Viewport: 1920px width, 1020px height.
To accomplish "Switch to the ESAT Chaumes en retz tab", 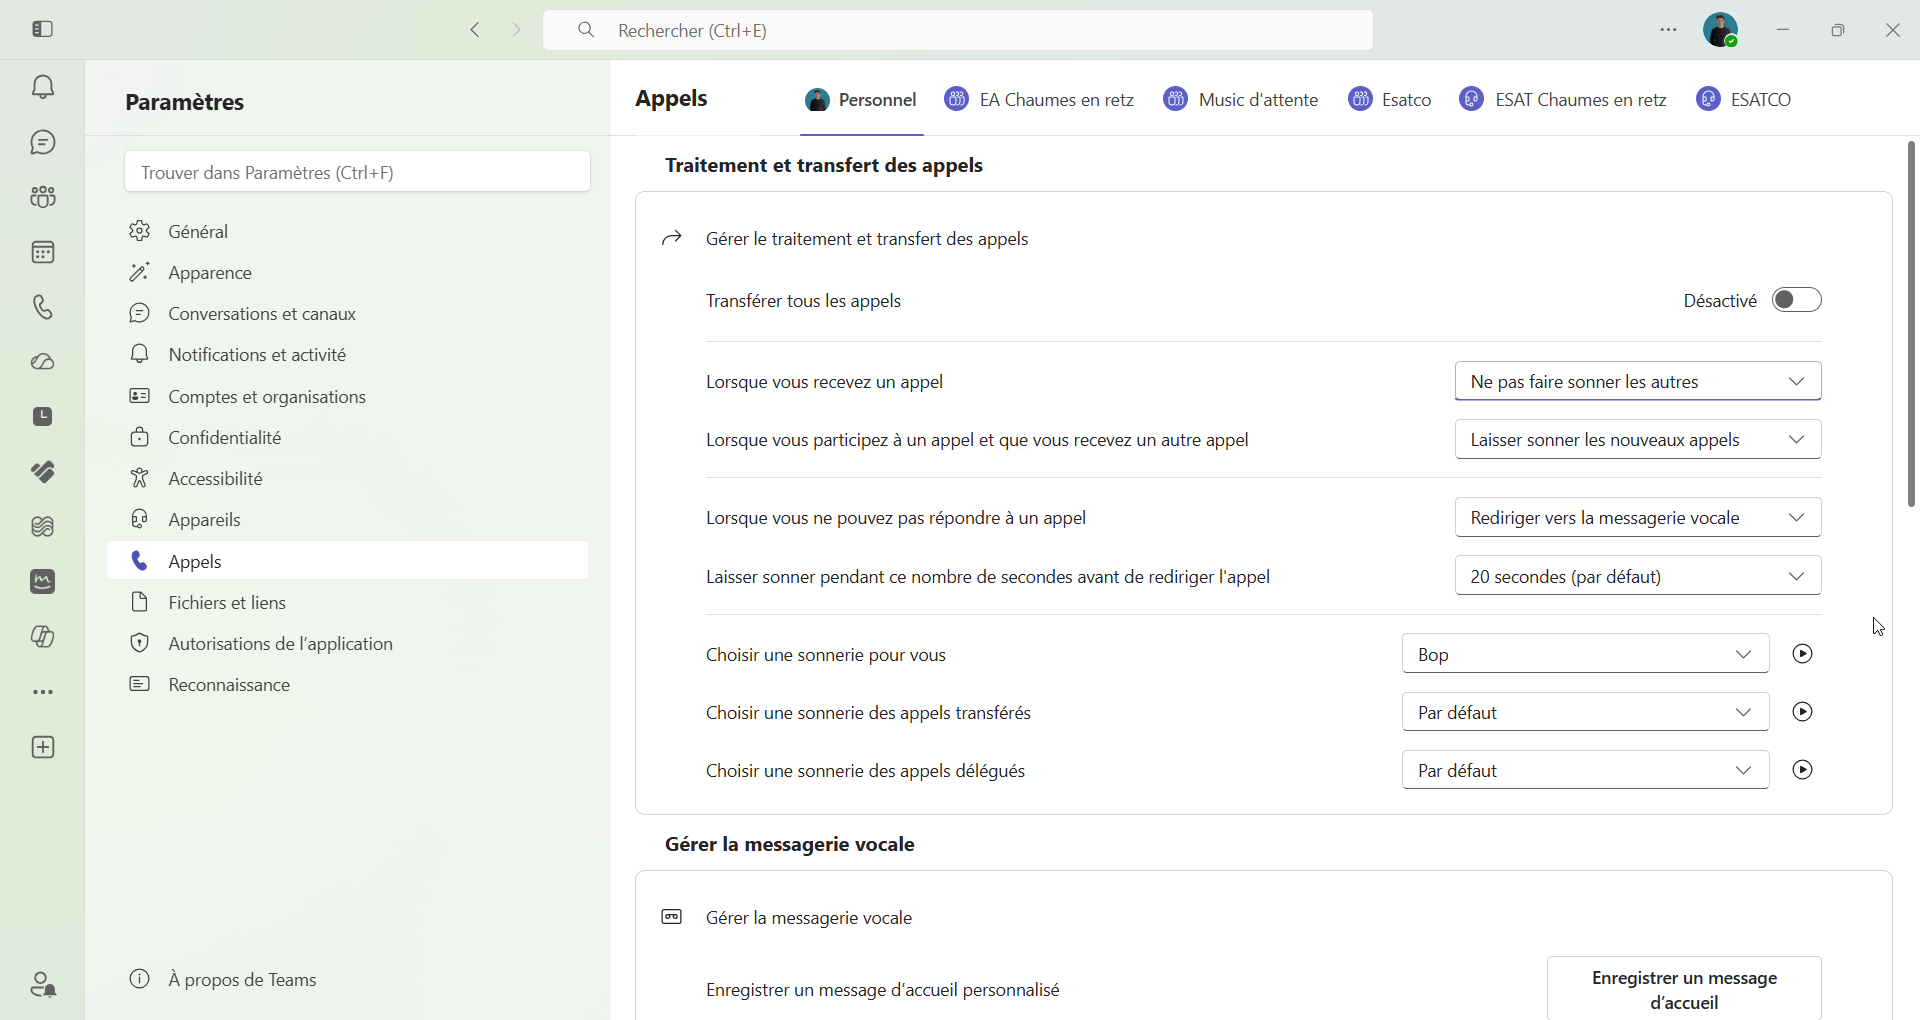I will (x=1563, y=100).
